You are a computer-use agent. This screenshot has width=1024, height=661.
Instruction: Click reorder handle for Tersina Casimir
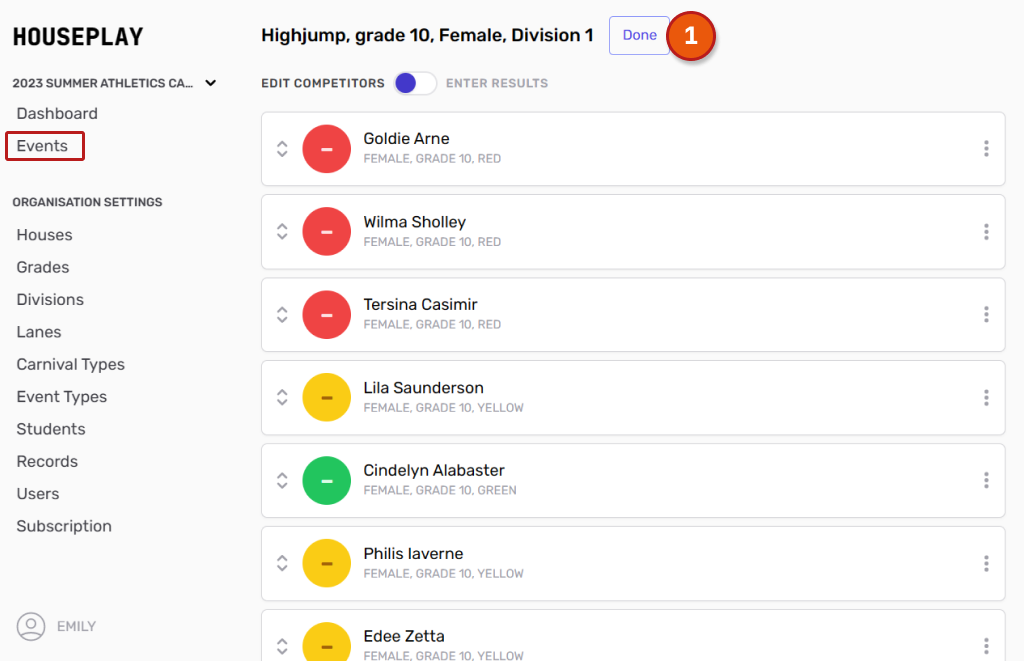click(x=282, y=315)
